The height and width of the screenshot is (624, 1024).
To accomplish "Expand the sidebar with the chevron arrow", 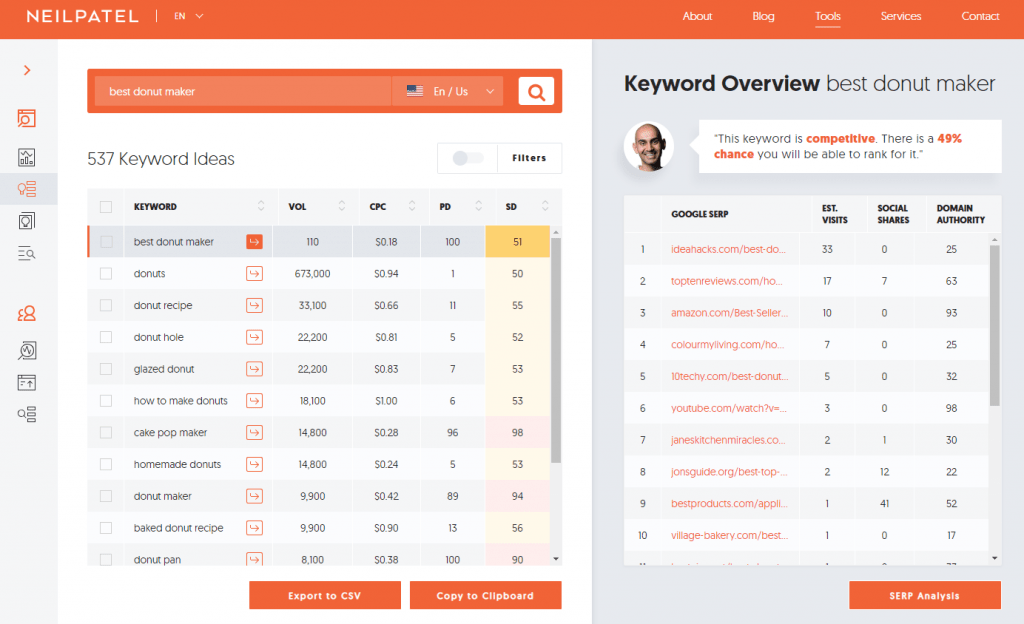I will 27,70.
